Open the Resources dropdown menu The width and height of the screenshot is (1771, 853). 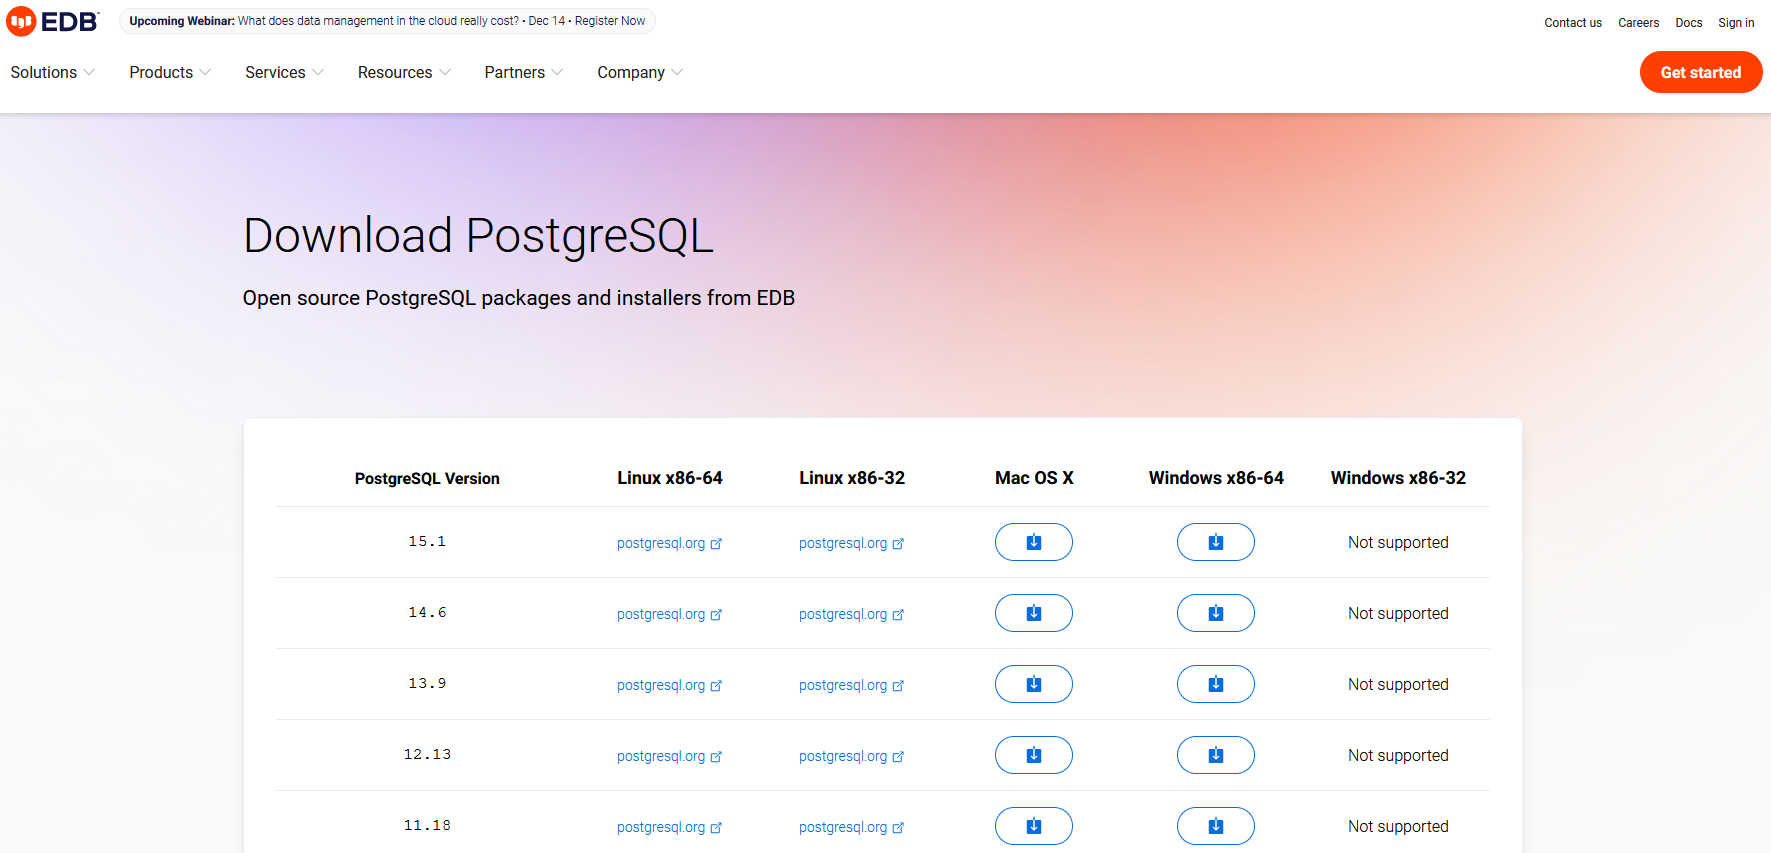click(404, 72)
